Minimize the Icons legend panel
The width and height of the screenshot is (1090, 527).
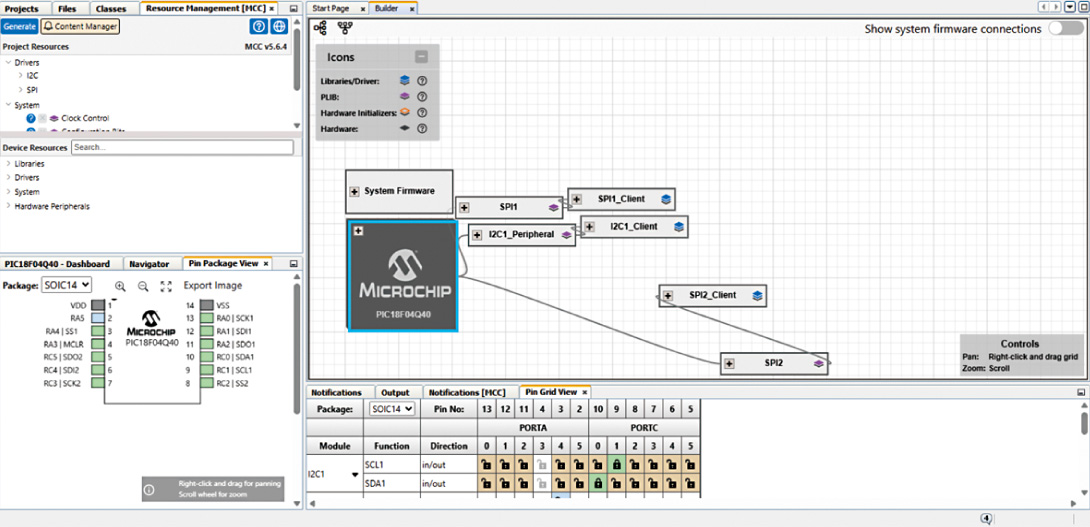tap(422, 57)
